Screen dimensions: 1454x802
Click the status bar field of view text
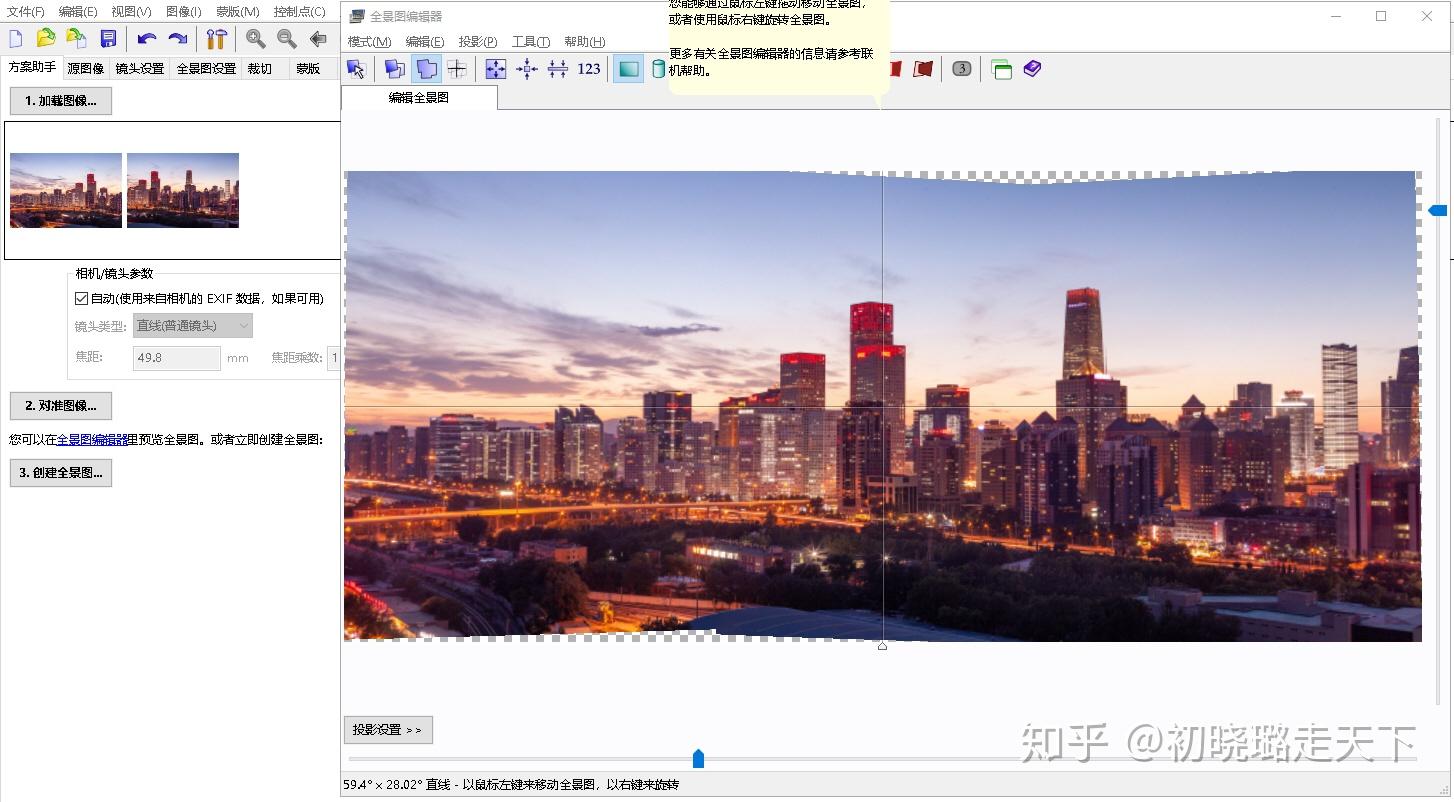511,785
